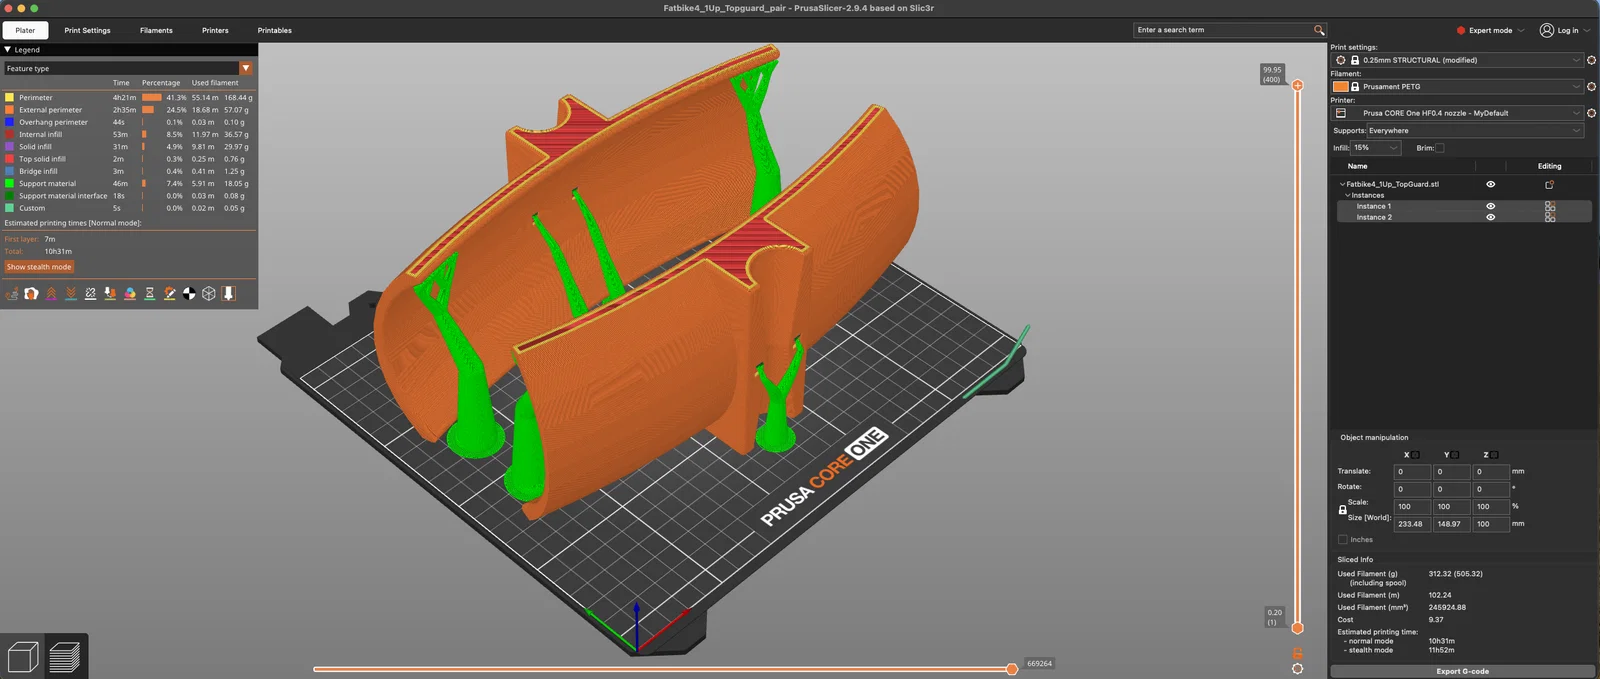1600x679 pixels.
Task: Toggle seams display icon in legend toolbar
Action: [x=90, y=294]
